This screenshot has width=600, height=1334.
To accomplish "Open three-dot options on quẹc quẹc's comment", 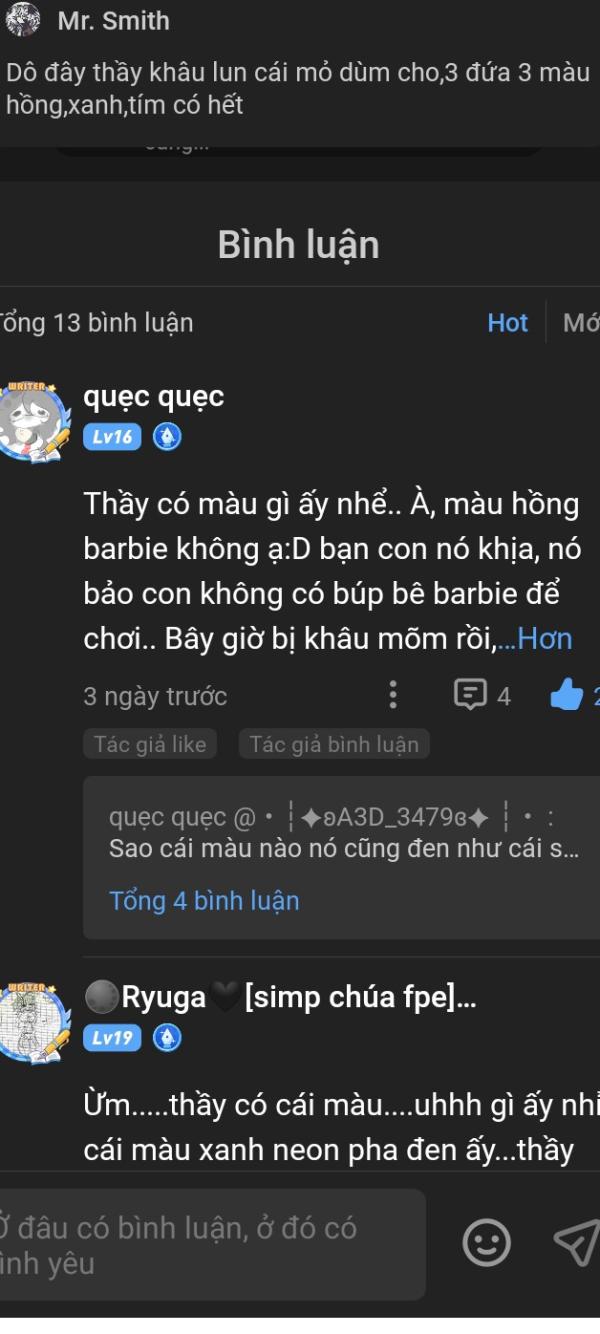I will coord(393,695).
